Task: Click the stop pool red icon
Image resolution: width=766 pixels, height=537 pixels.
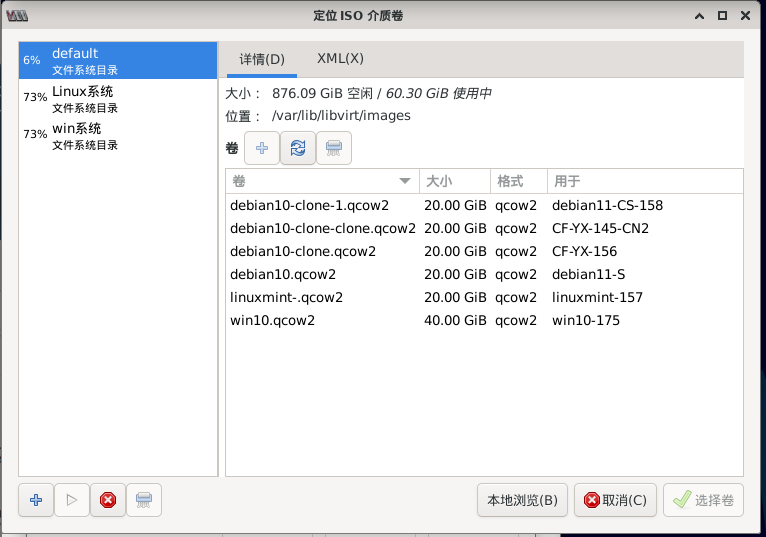Action: coord(108,500)
